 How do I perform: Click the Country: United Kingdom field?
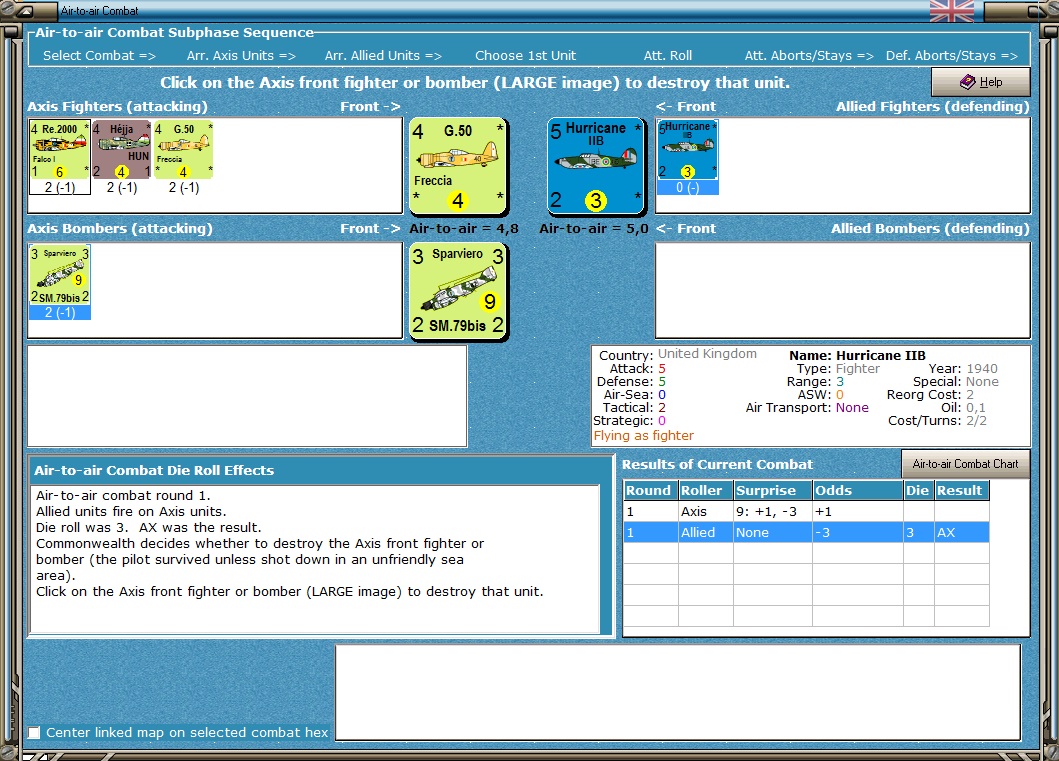(678, 355)
